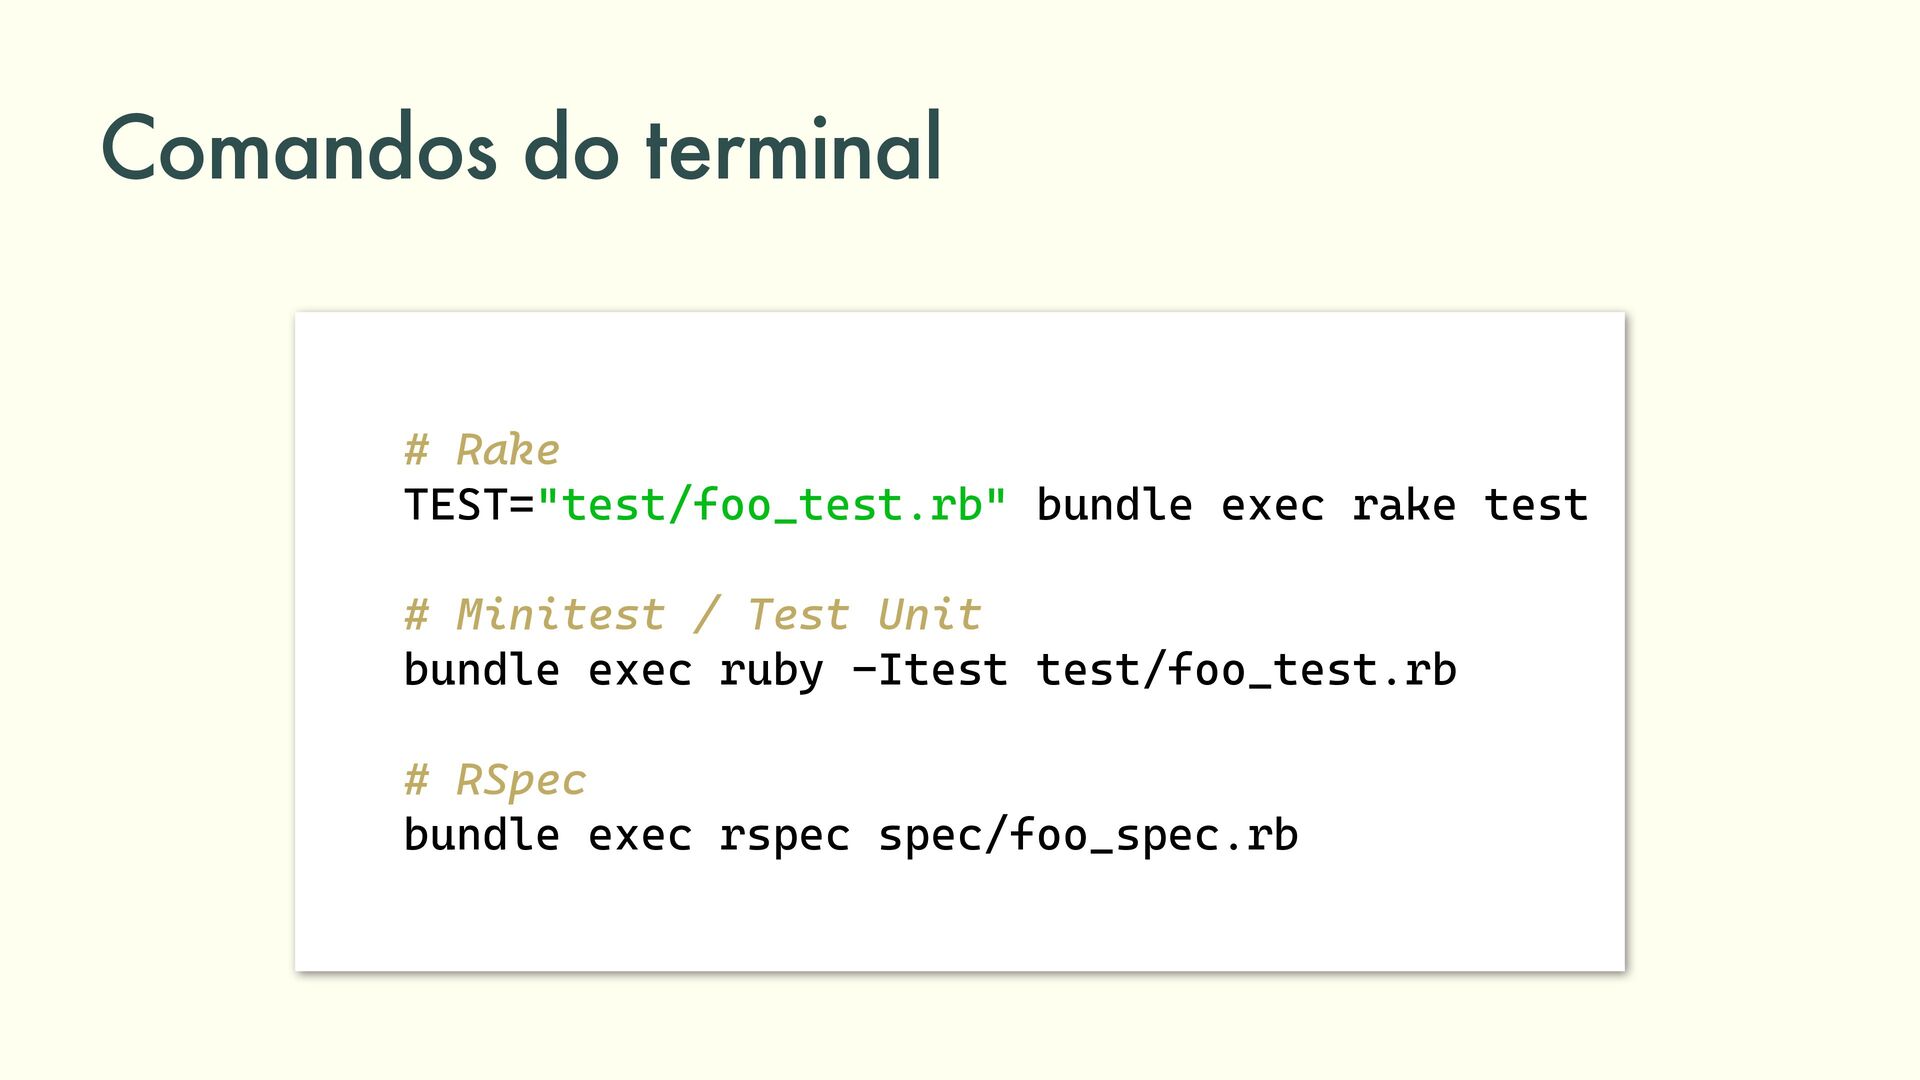Viewport: 1920px width, 1080px height.
Task: Click the word "rake" in the first command
Action: [1403, 505]
